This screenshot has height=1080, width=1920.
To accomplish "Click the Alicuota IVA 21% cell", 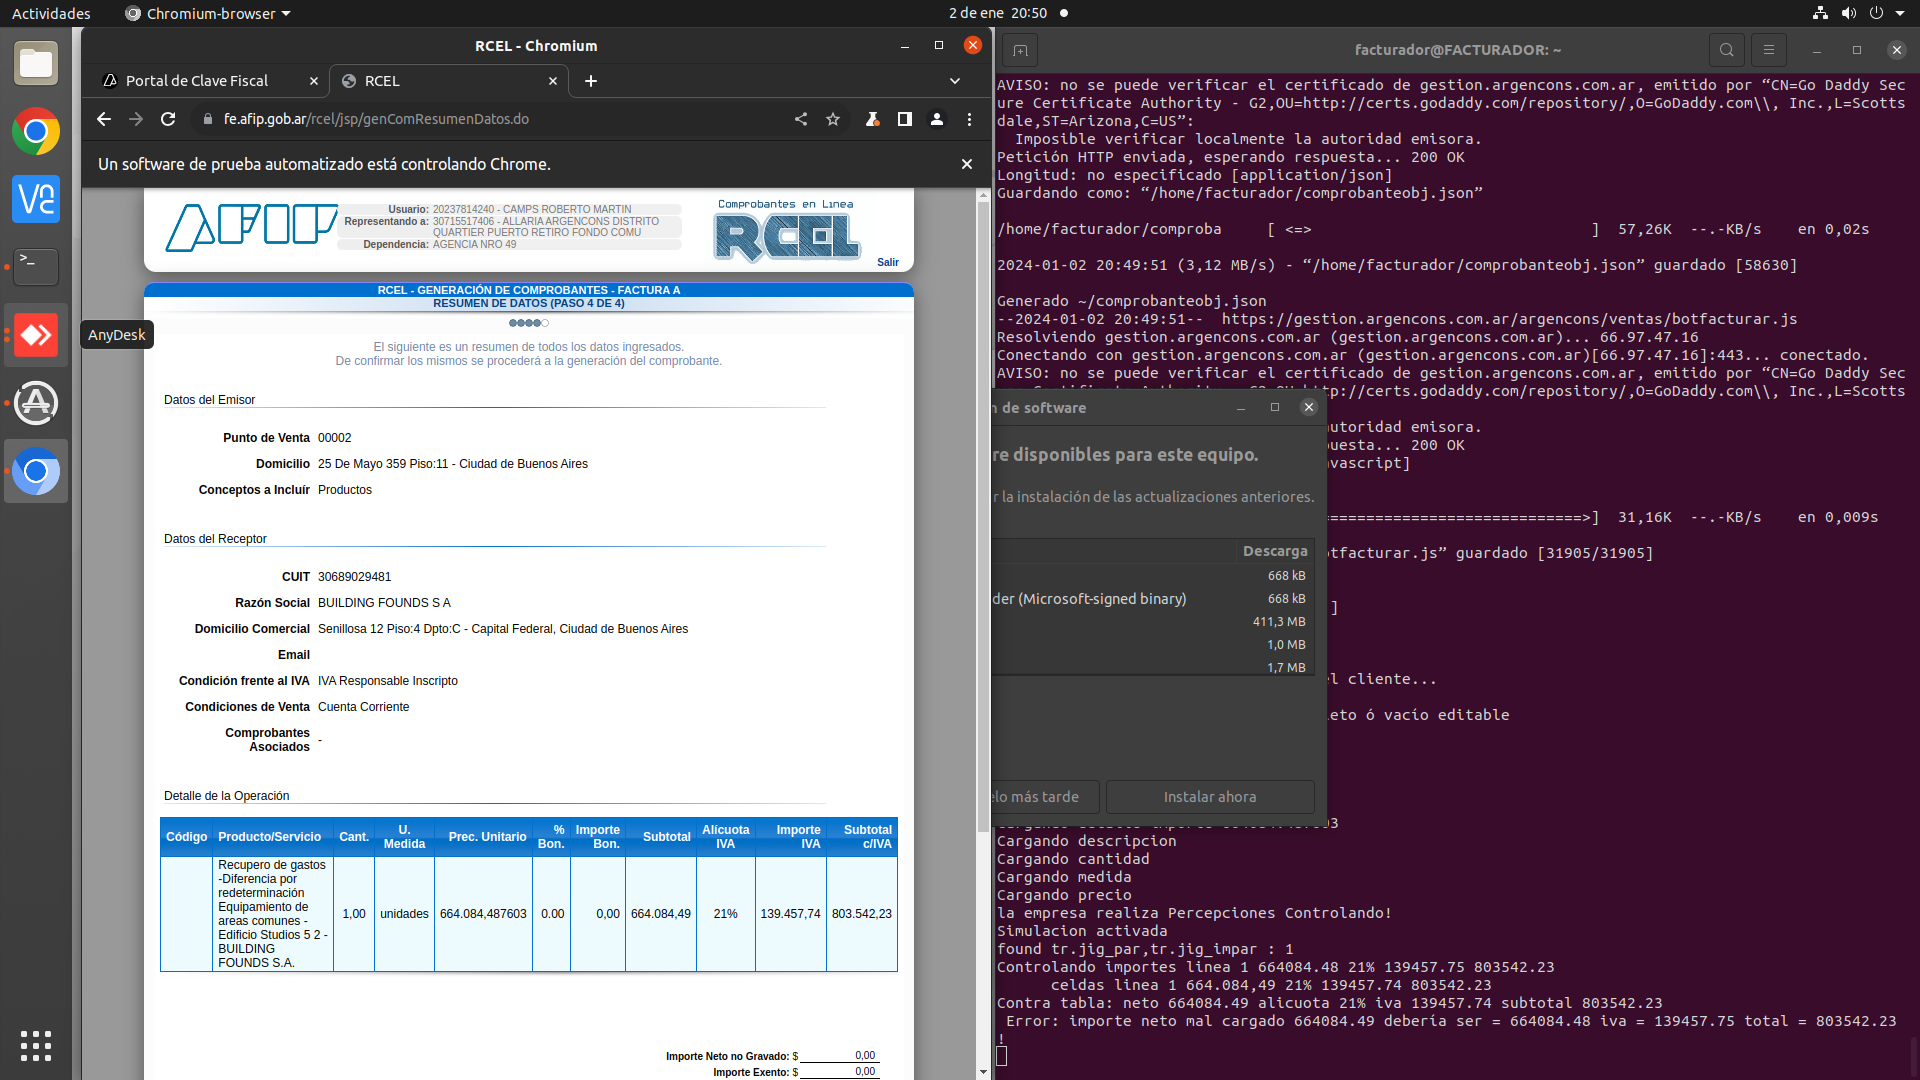I will tap(725, 914).
